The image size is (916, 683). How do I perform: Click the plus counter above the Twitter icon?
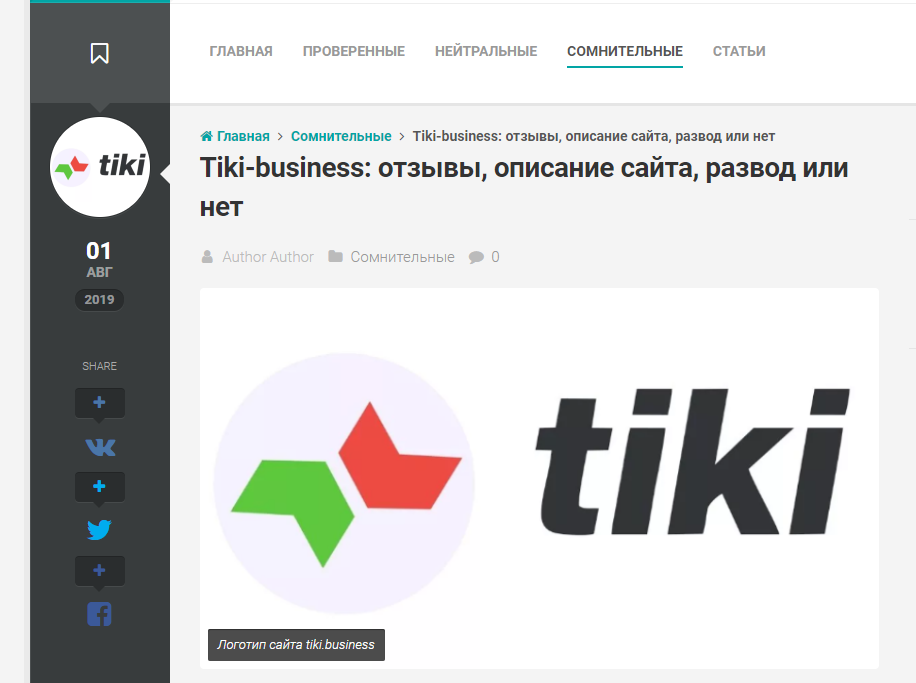click(100, 487)
